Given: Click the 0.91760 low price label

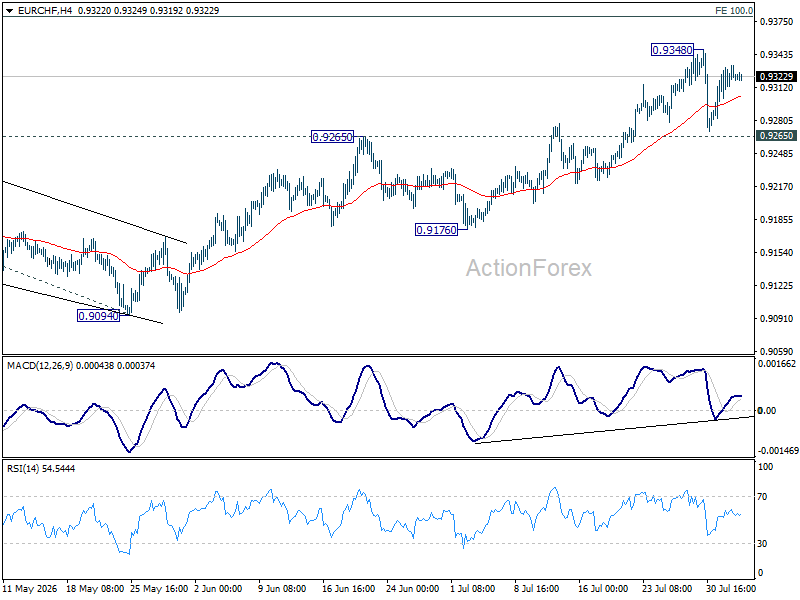Looking at the screenshot, I should click(x=436, y=230).
